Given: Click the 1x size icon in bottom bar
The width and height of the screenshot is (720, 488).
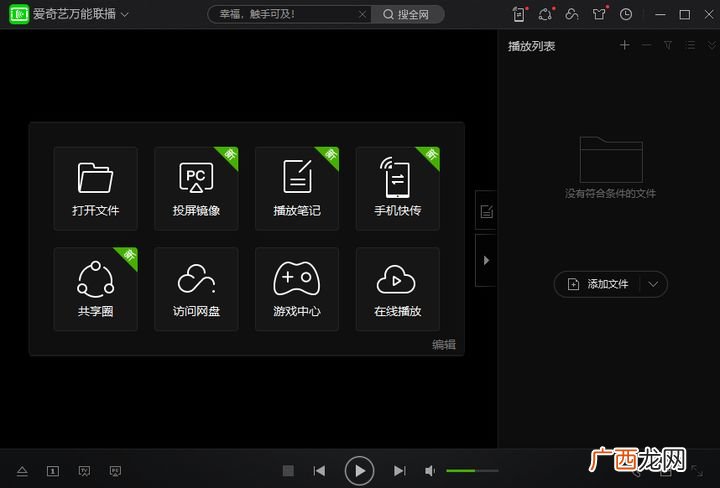Looking at the screenshot, I should coord(53,471).
